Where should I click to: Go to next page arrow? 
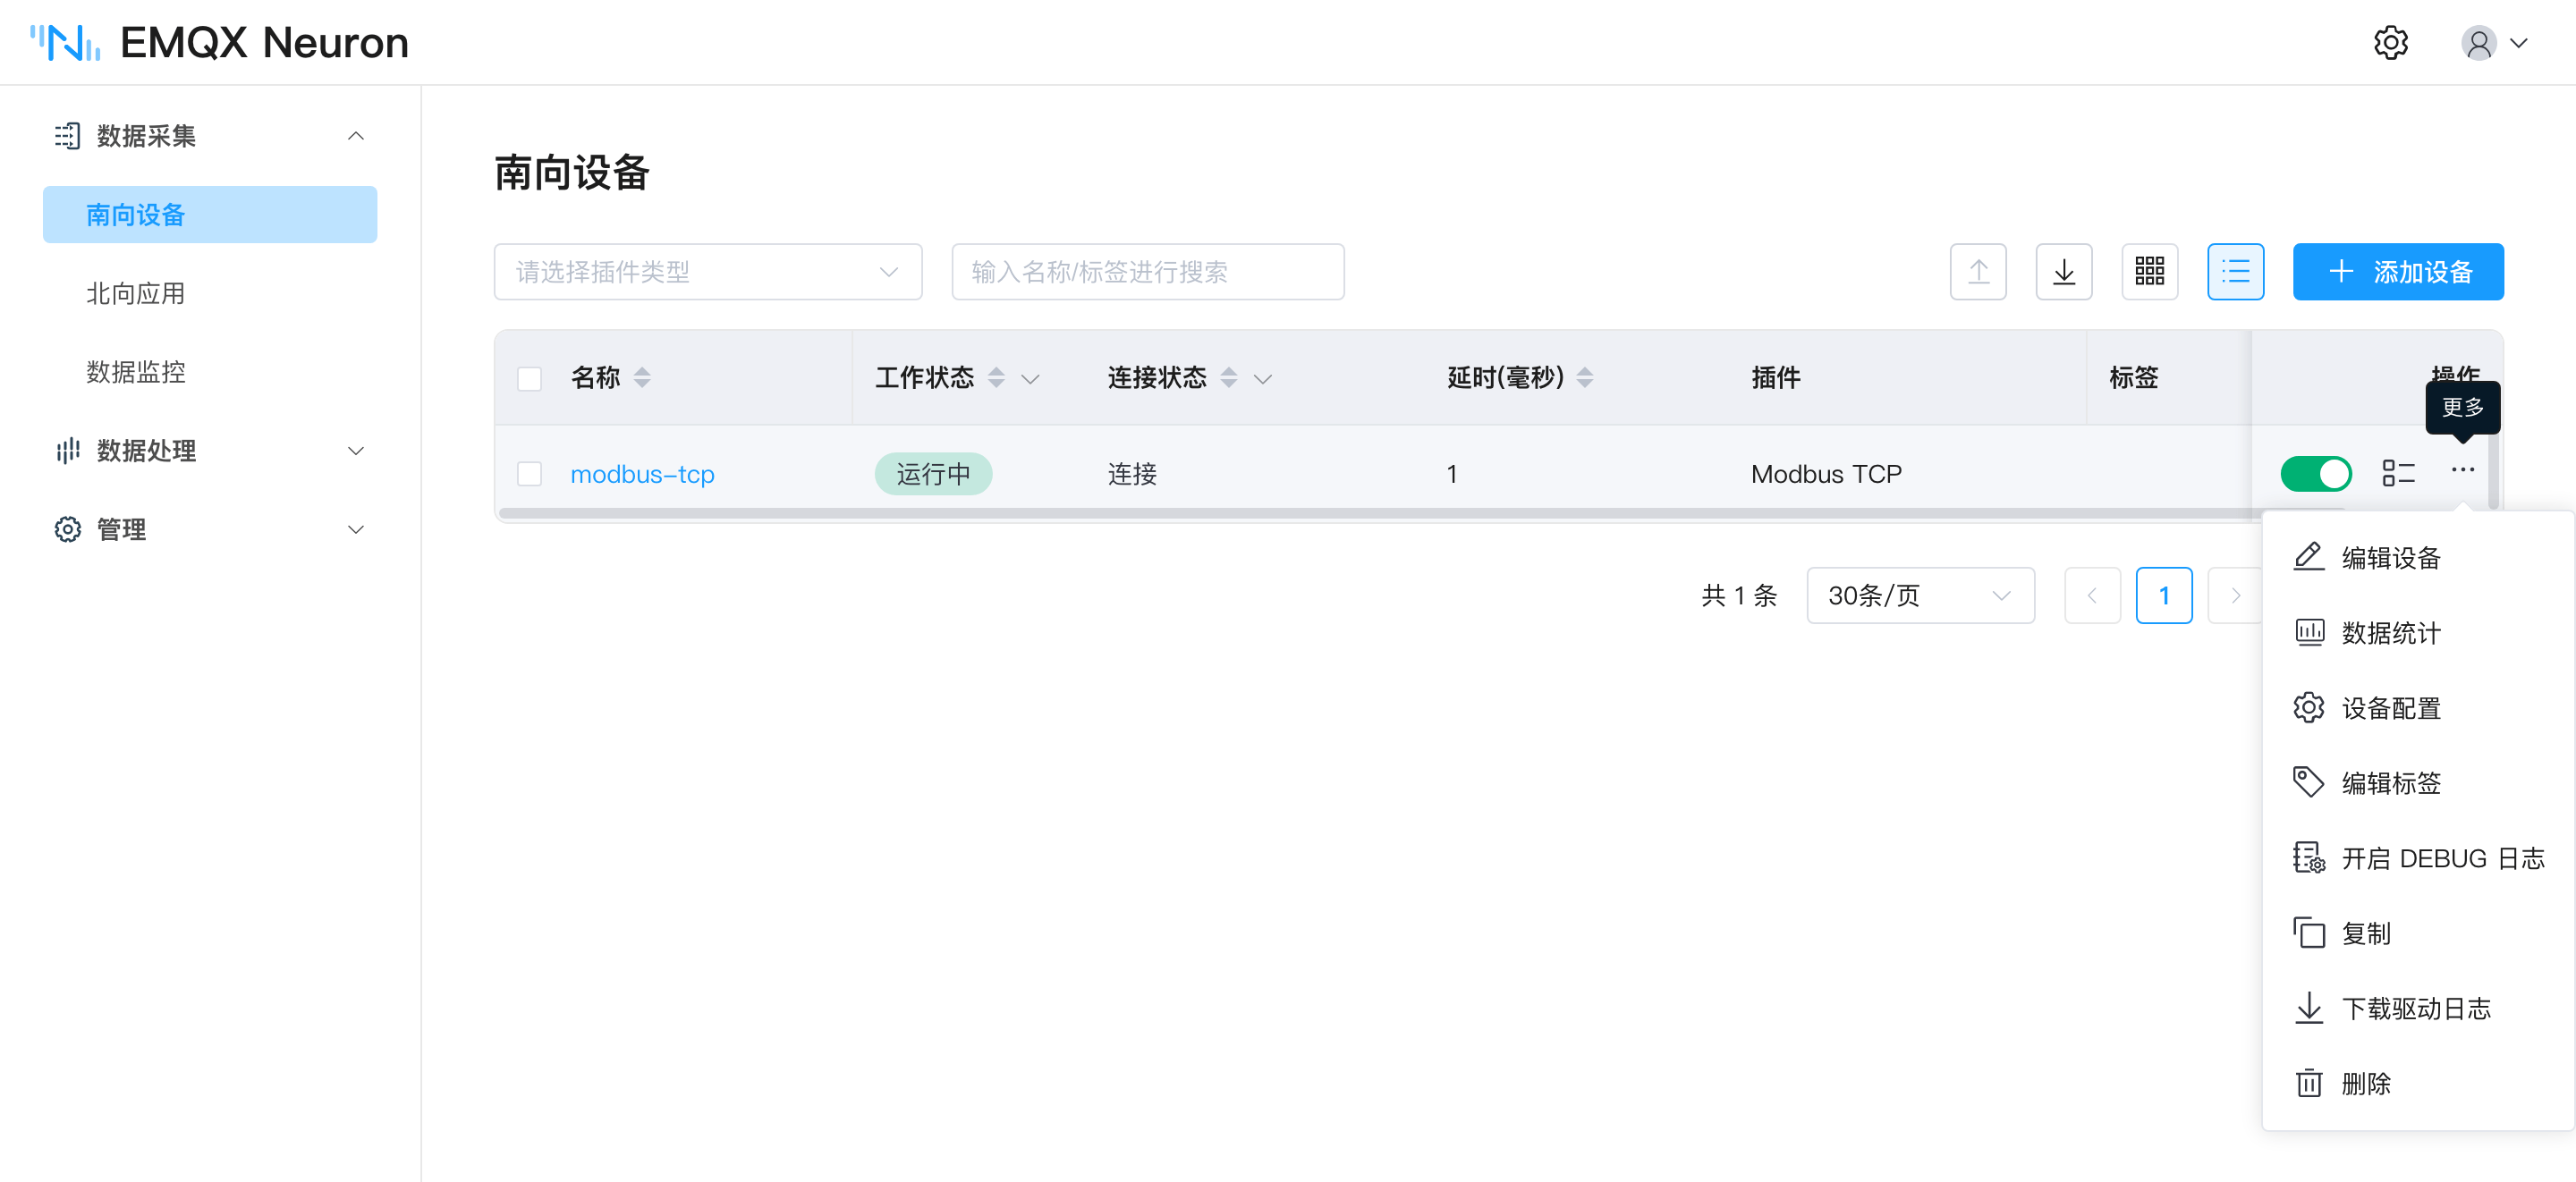(x=2235, y=595)
